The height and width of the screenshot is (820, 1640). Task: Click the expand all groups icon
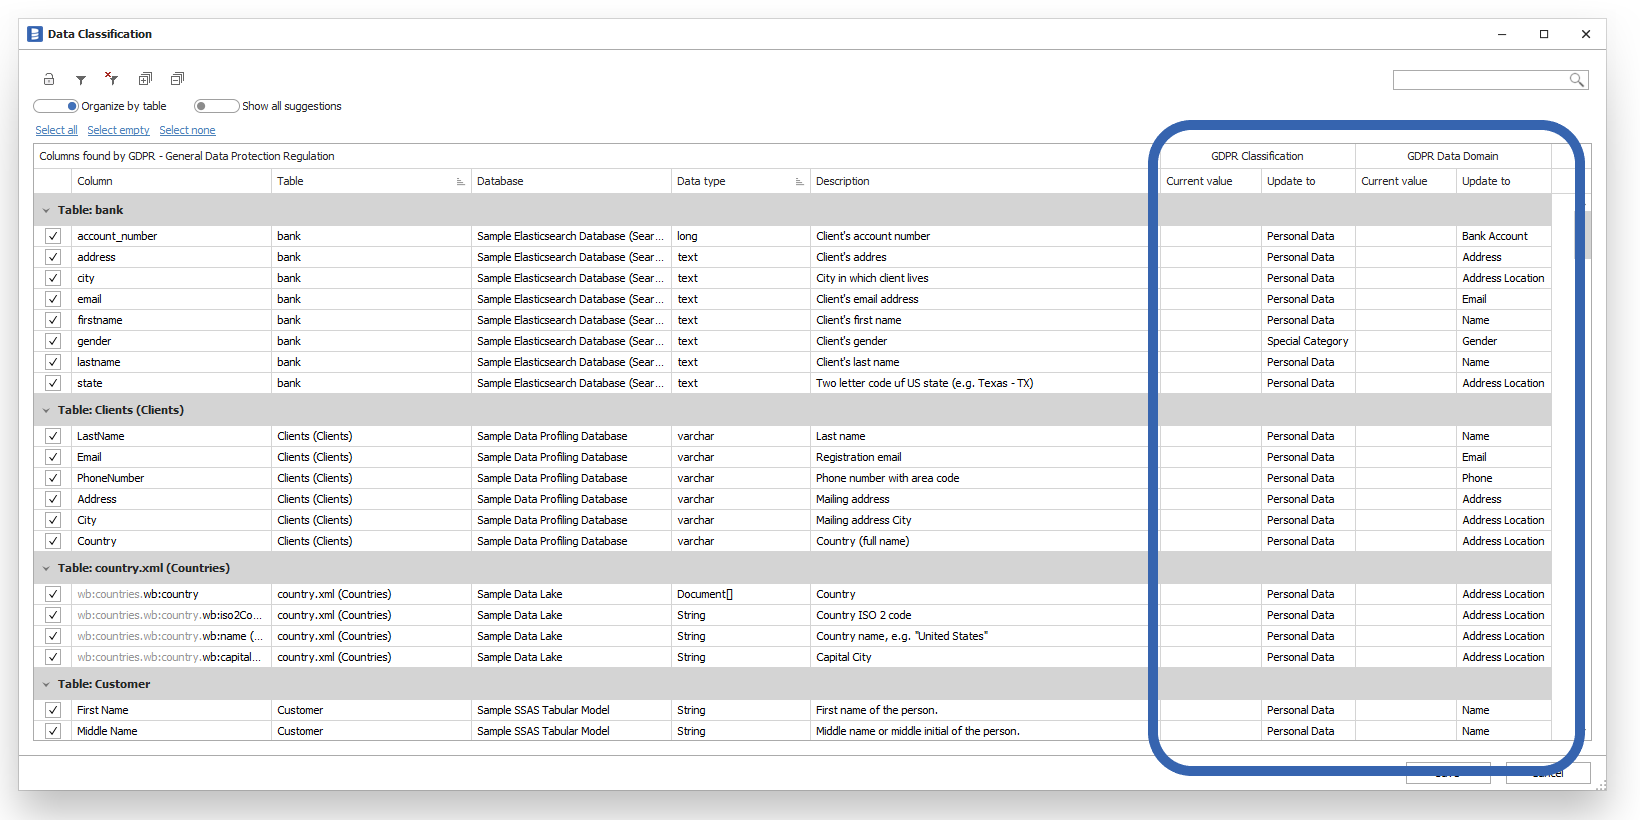(145, 79)
